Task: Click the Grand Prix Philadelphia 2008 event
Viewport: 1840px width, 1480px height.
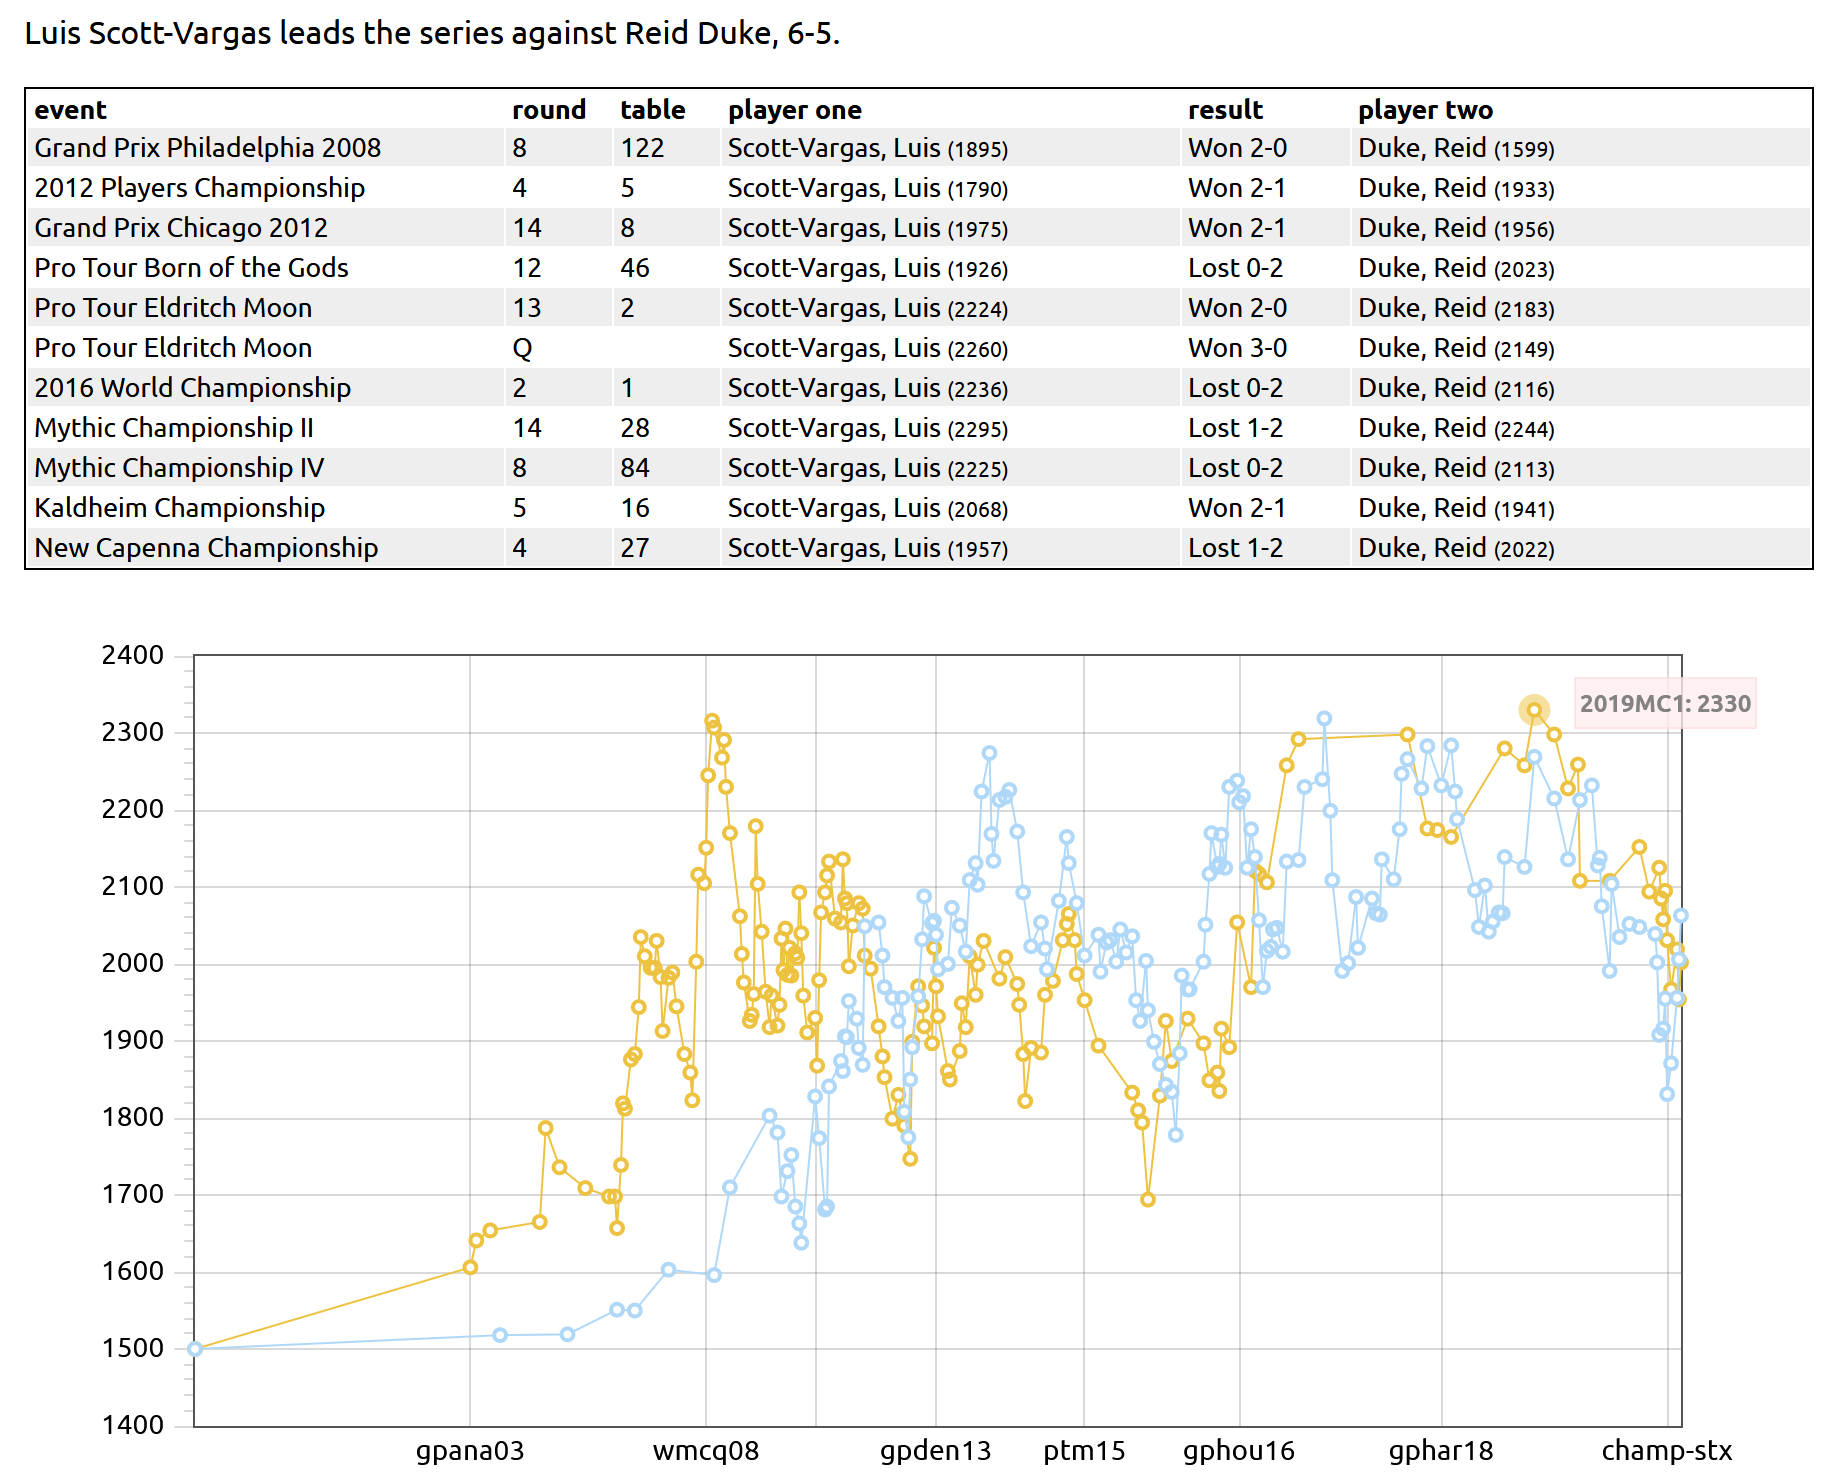Action: point(207,148)
